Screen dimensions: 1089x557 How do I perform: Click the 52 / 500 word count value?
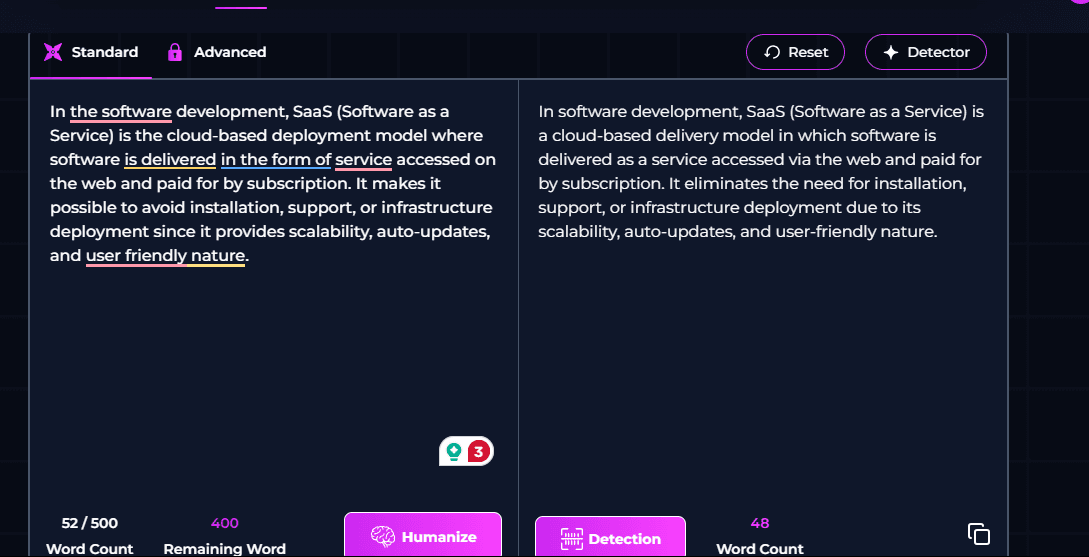[x=90, y=523]
